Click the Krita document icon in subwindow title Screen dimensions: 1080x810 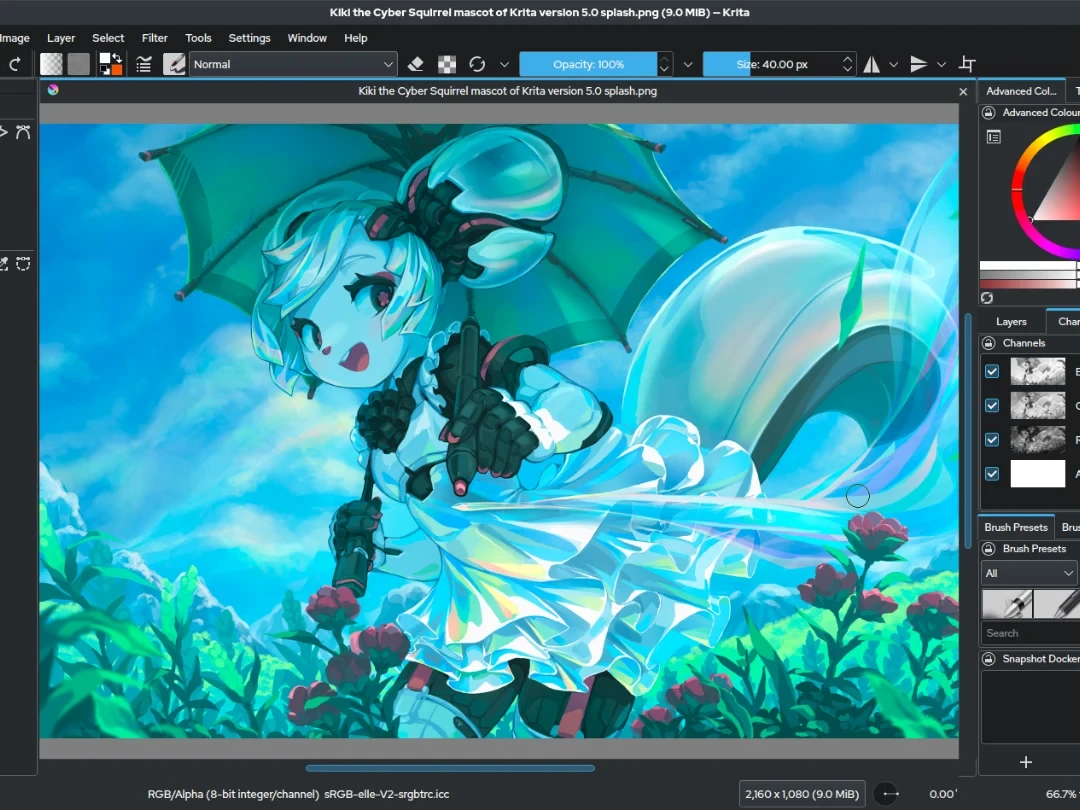(x=53, y=90)
